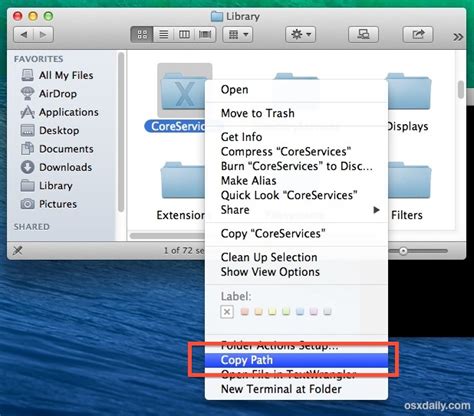This screenshot has height=416, width=474.
Task: Choose Get Info from context menu
Action: click(x=296, y=137)
